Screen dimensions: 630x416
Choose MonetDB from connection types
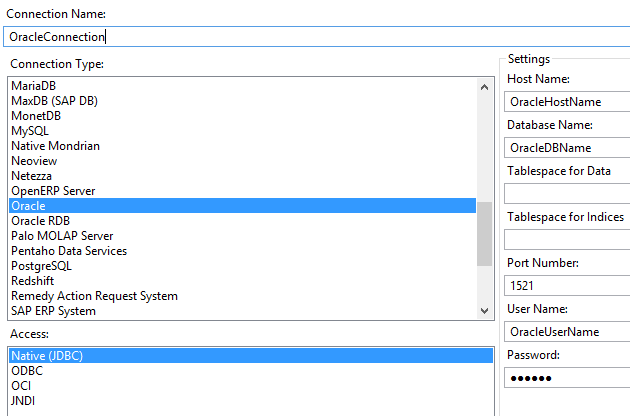pyautogui.click(x=242, y=116)
